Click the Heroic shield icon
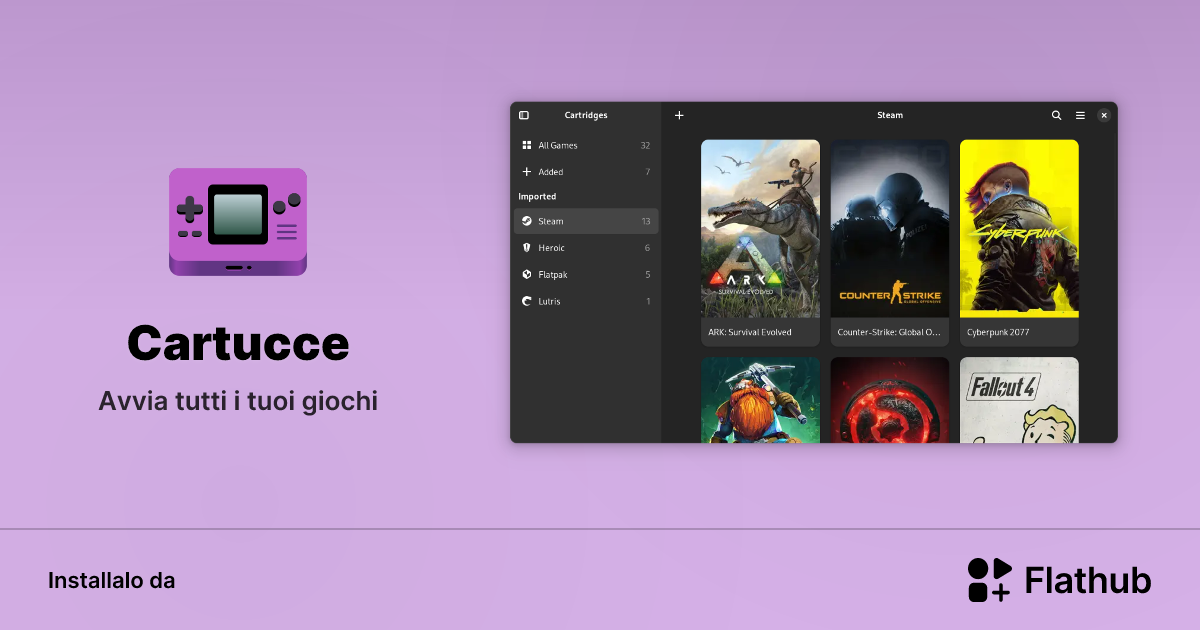The height and width of the screenshot is (630, 1200). point(529,247)
